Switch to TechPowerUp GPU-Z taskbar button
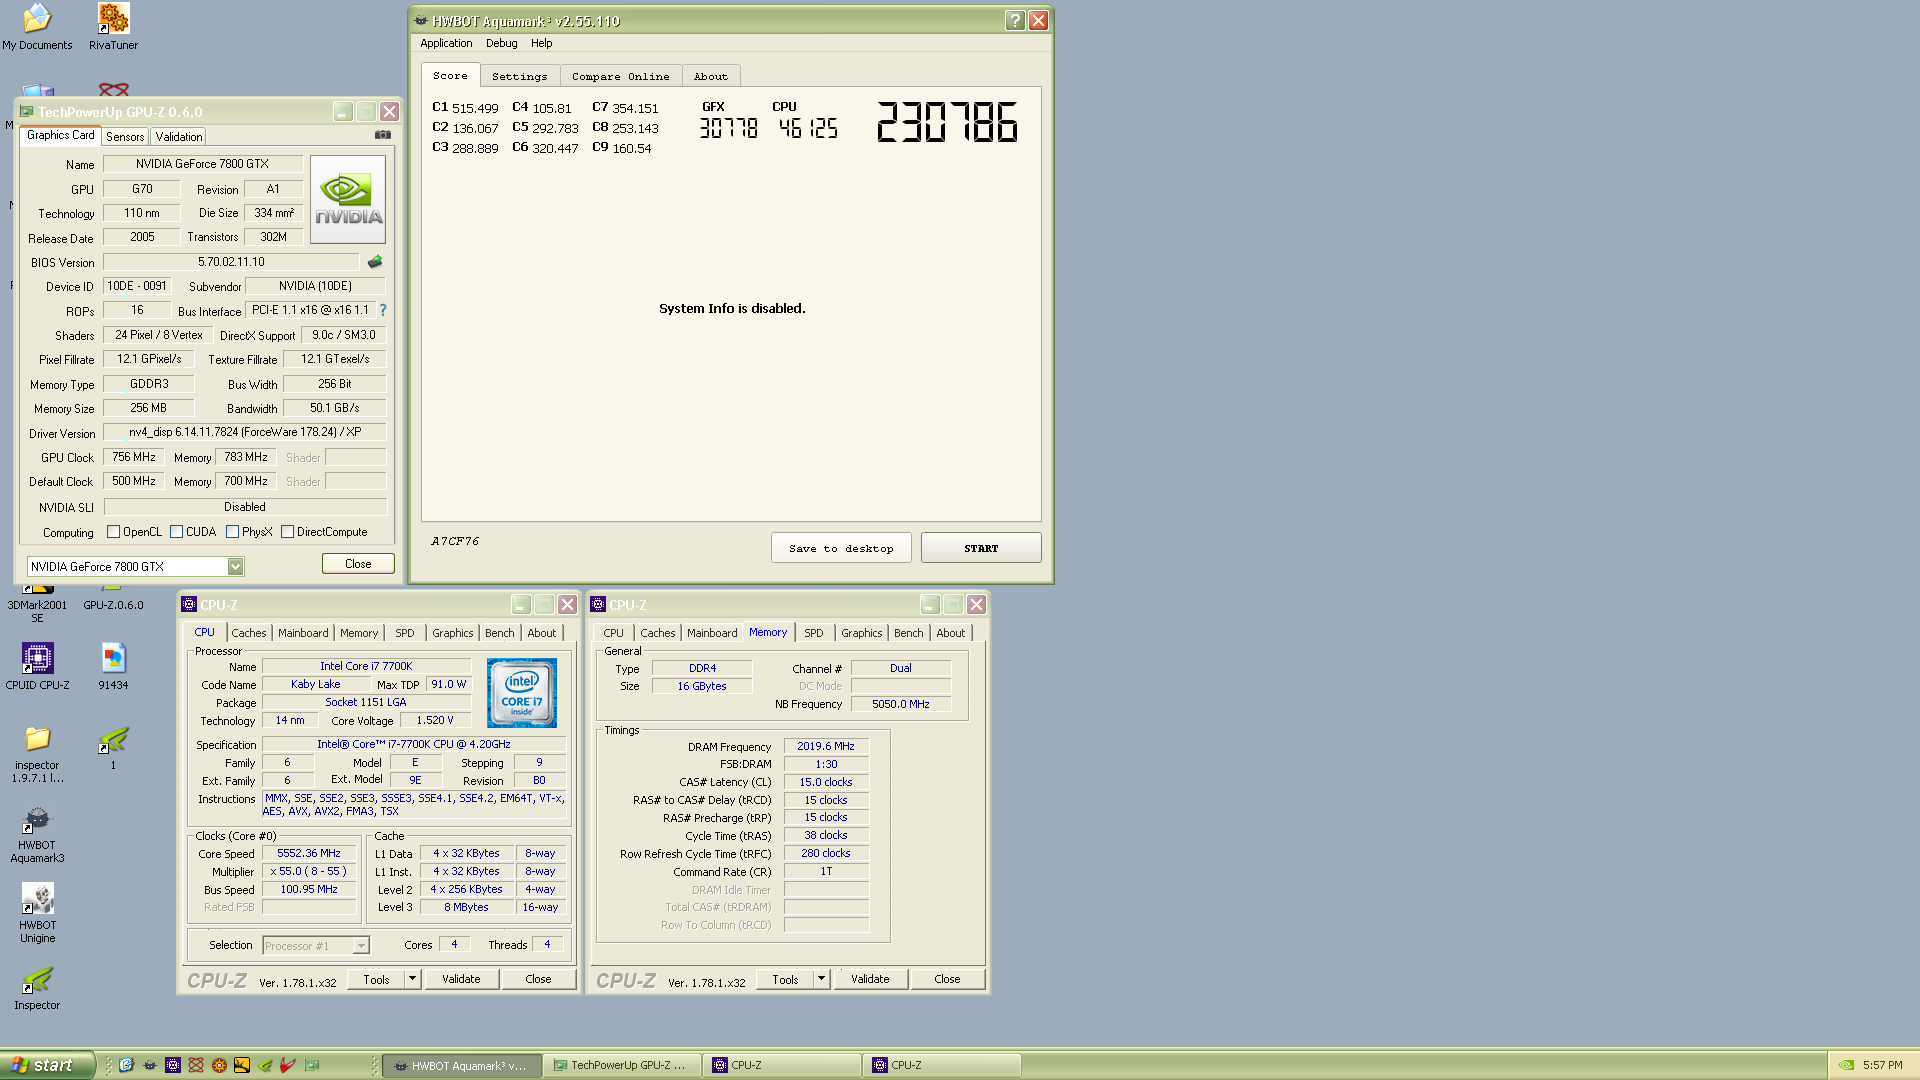The height and width of the screenshot is (1080, 1920). click(621, 1065)
